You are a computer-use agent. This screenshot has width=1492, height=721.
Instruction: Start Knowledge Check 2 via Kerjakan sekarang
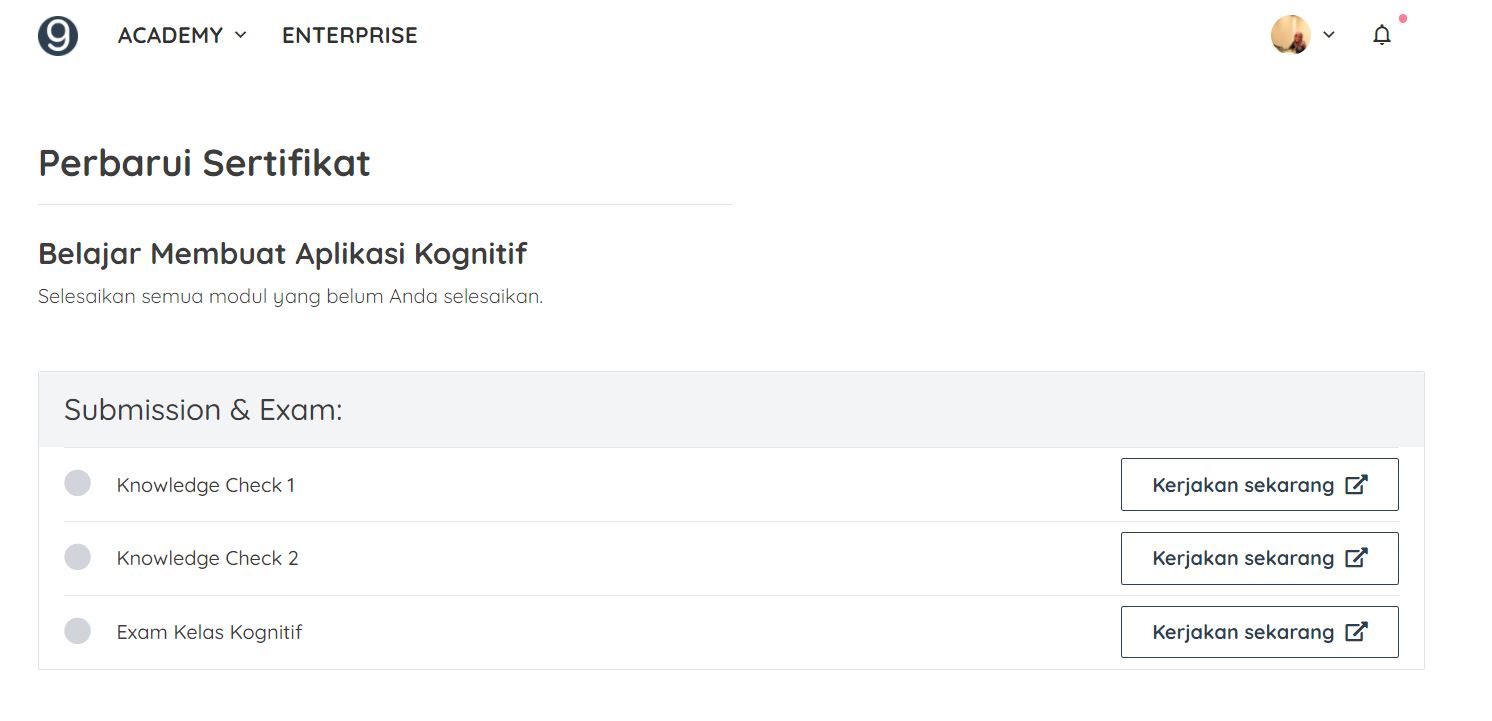(1259, 558)
